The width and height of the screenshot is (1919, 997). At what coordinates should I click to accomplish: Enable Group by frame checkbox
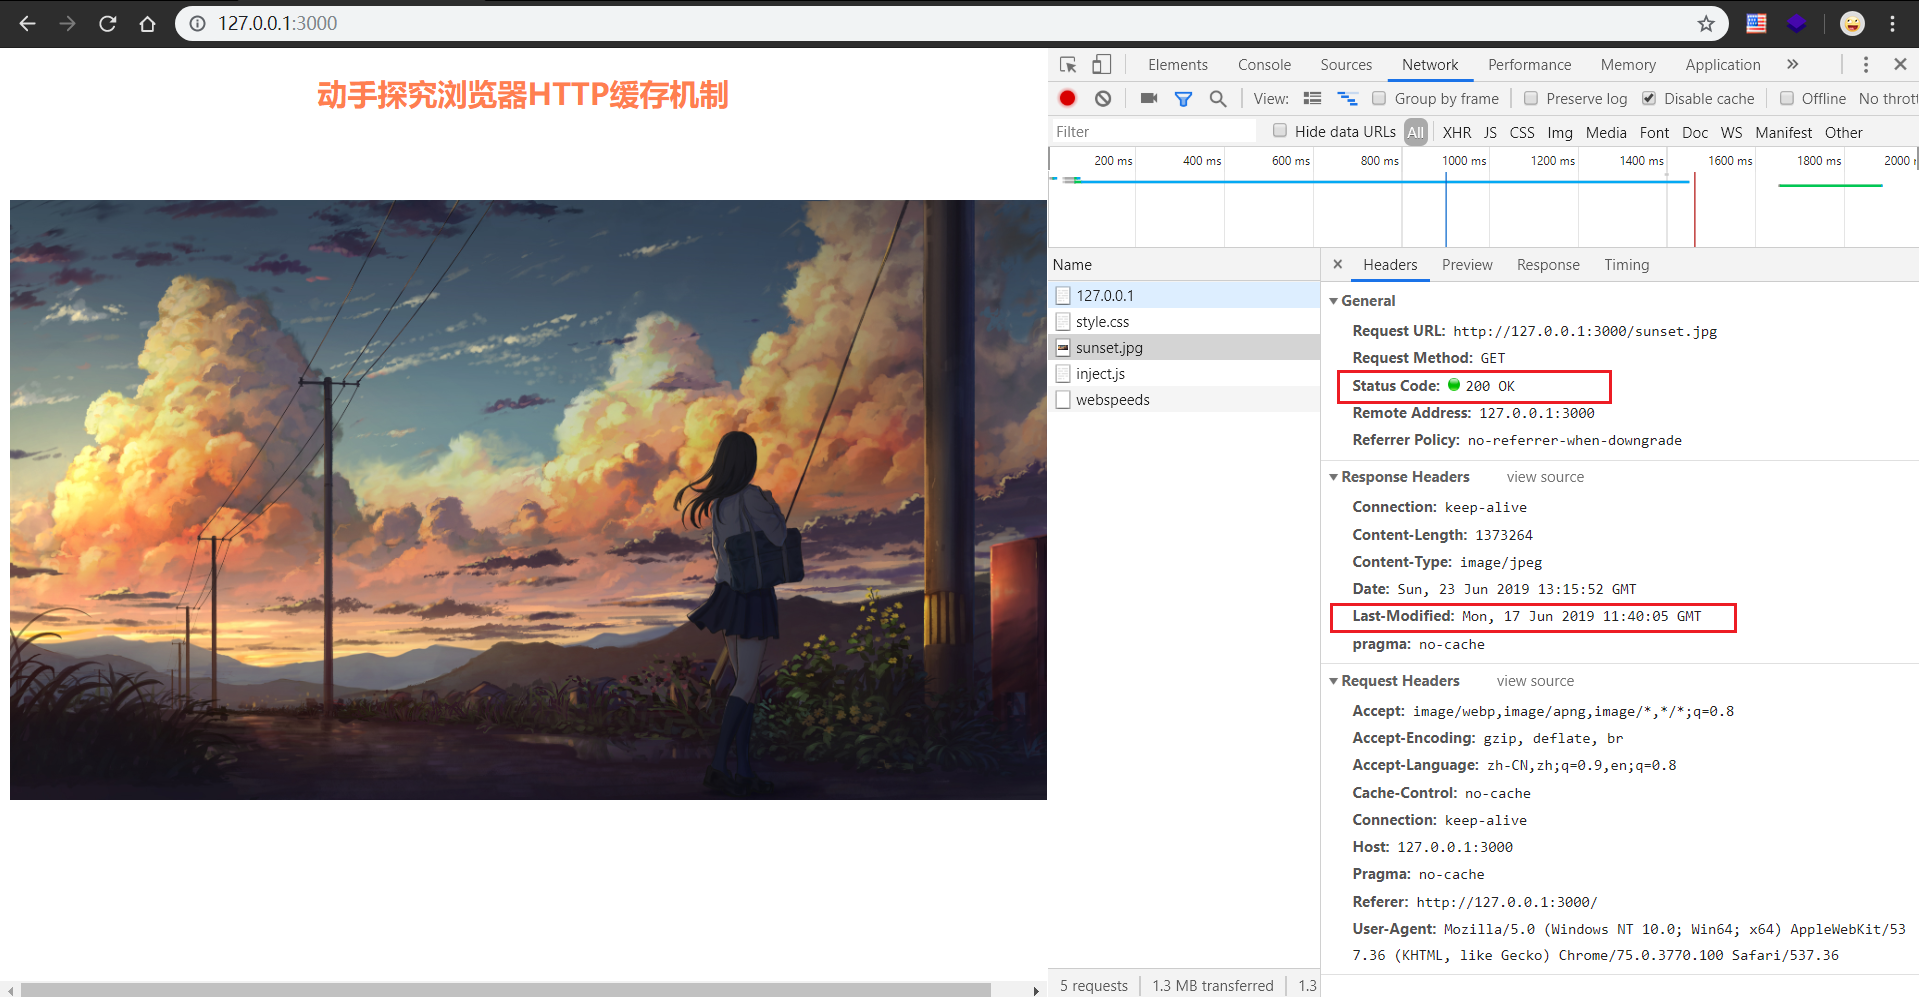(x=1379, y=98)
